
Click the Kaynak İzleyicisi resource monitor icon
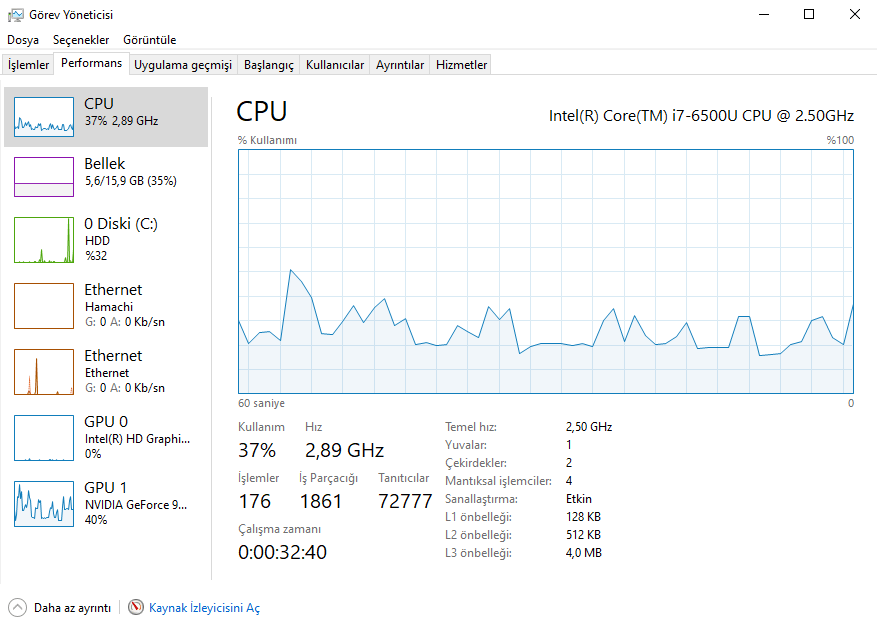pyautogui.click(x=136, y=607)
